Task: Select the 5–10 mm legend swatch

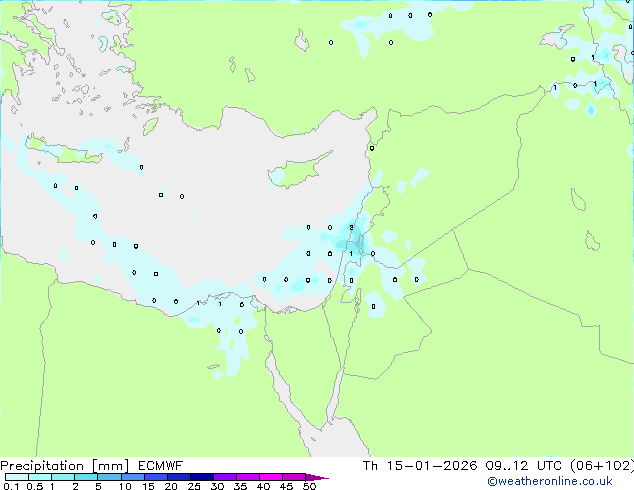Action: 109,477
